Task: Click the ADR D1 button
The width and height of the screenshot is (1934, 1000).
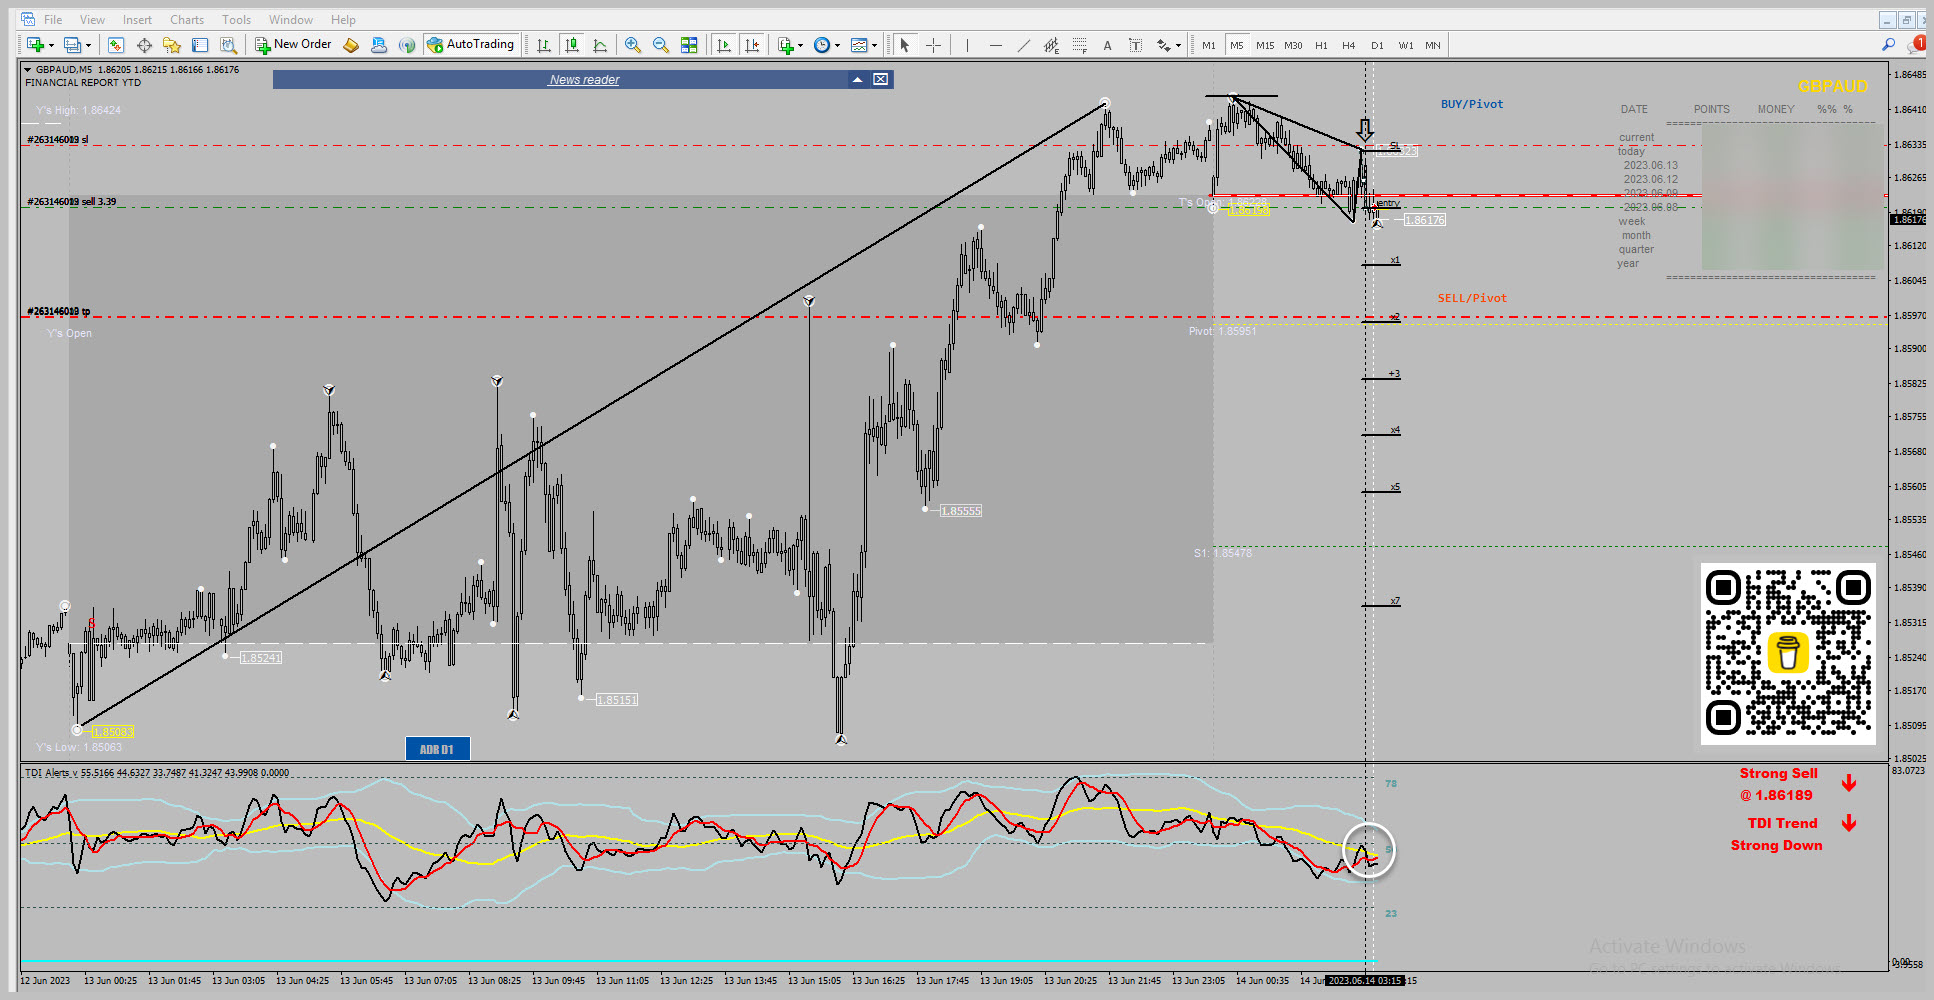Action: pyautogui.click(x=437, y=749)
